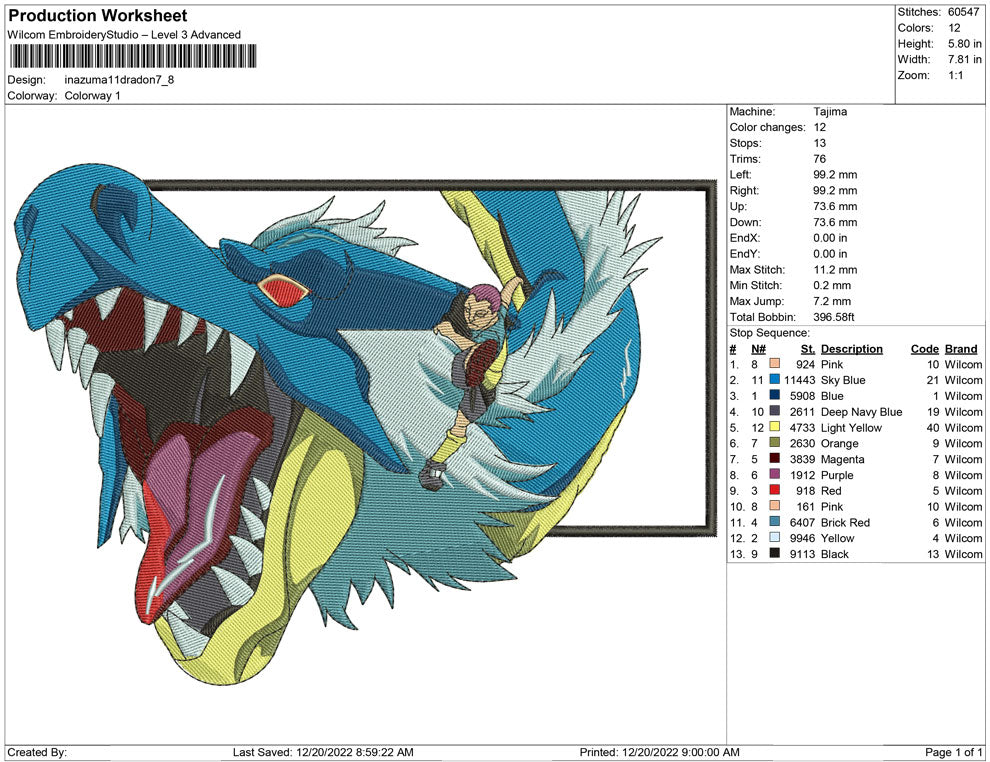Screen dimensions: 990x762
Task: Click the Description column header
Action: 852,348
